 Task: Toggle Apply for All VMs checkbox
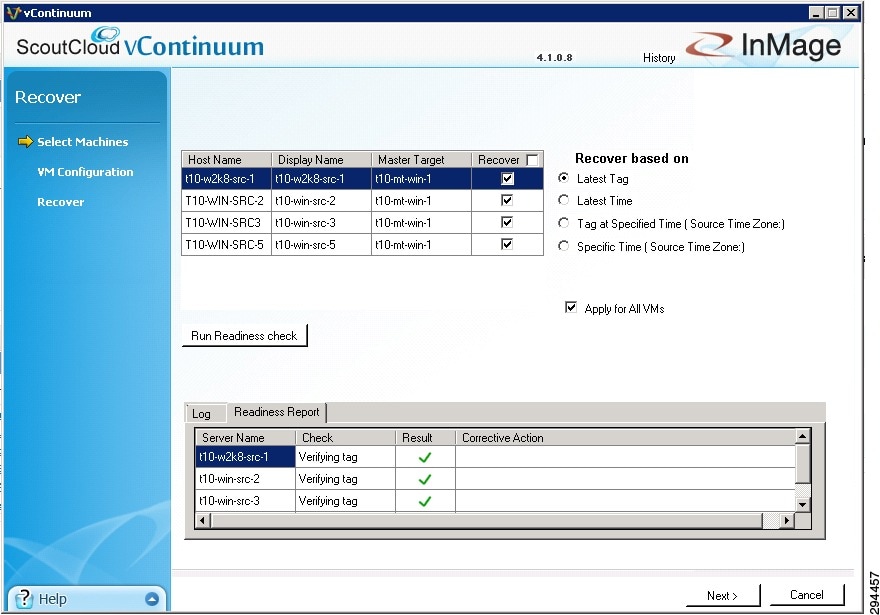(571, 308)
